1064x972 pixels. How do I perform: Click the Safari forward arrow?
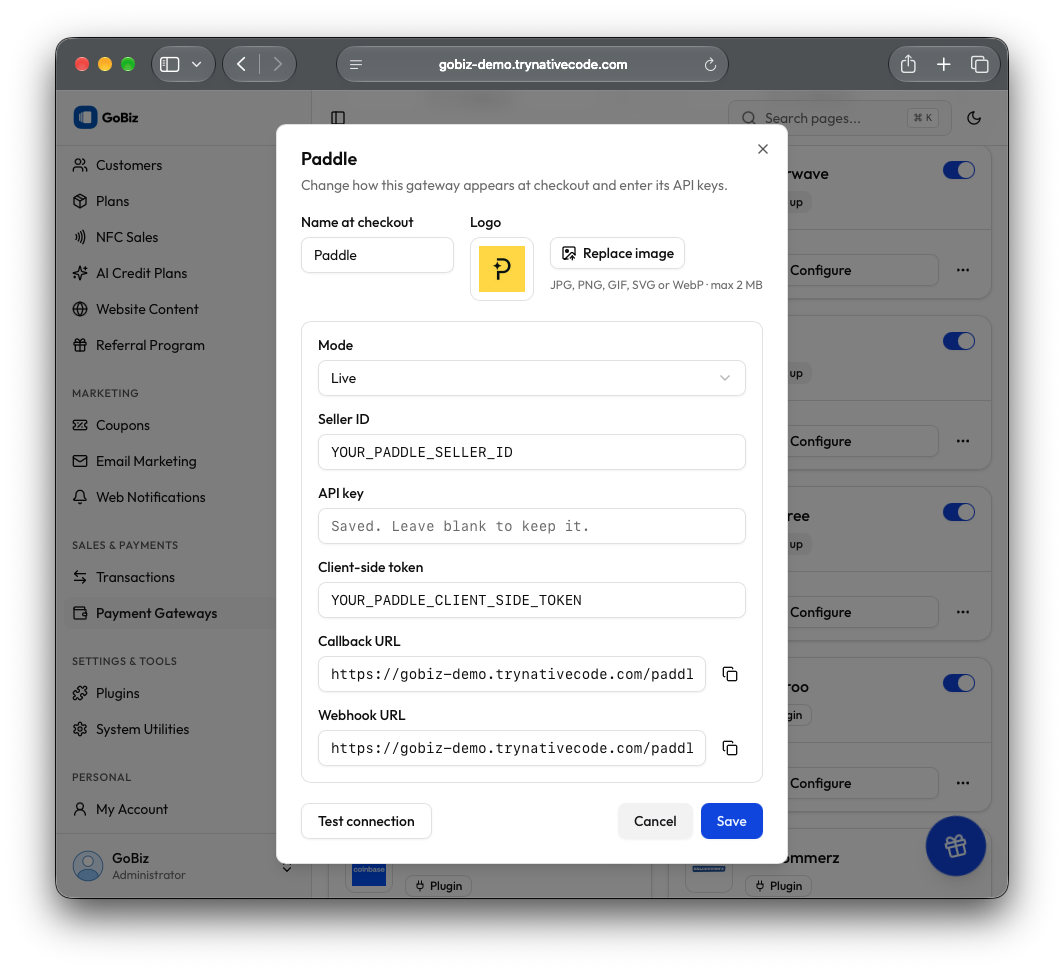pyautogui.click(x=278, y=64)
